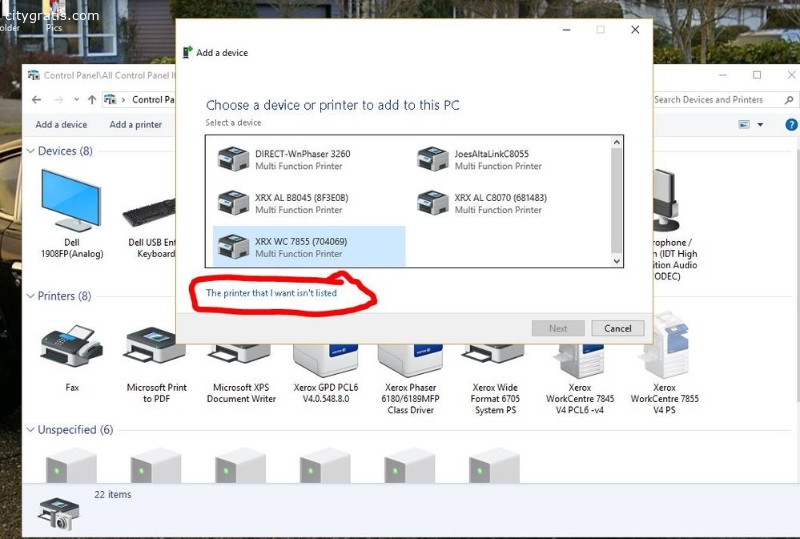Cancel the Add a device dialog
The width and height of the screenshot is (800, 539).
[x=618, y=328]
